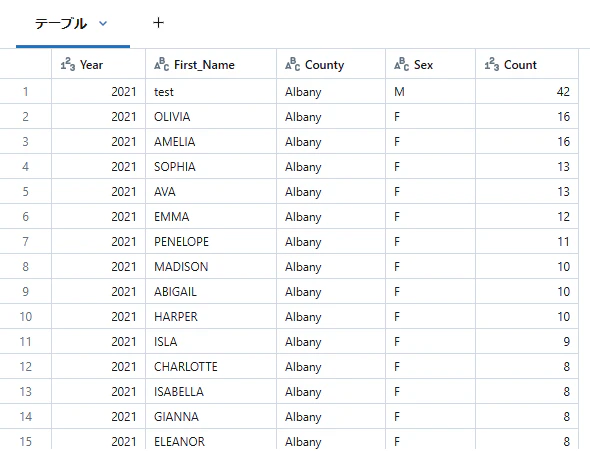590x451 pixels.
Task: Select the OLIVIA name cell
Action: [x=211, y=117]
